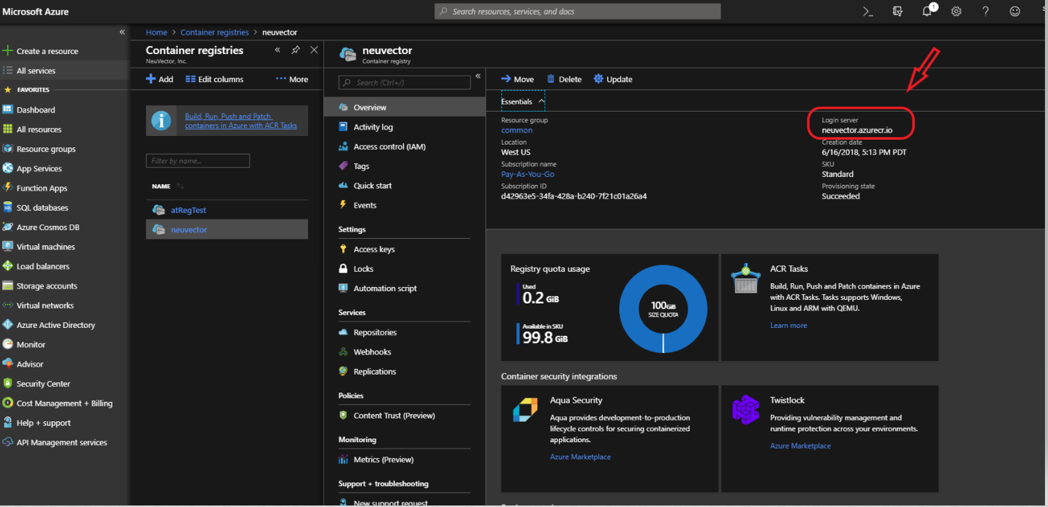The width and height of the screenshot is (1048, 507).
Task: Click the feedback smiley face icon
Action: [x=1015, y=11]
